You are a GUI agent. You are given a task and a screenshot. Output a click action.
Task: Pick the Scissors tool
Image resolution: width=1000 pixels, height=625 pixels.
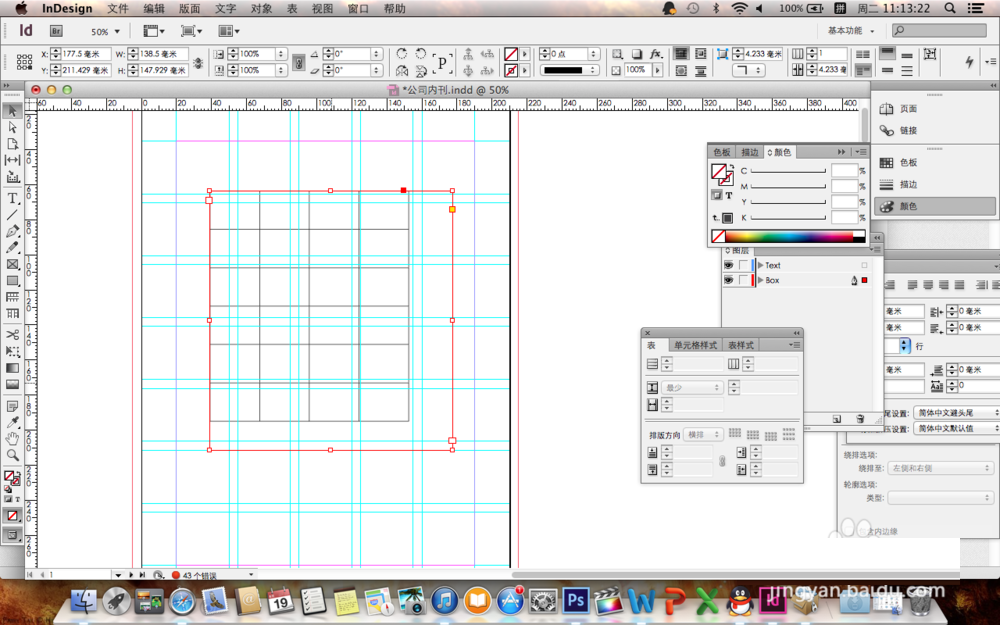[x=13, y=334]
